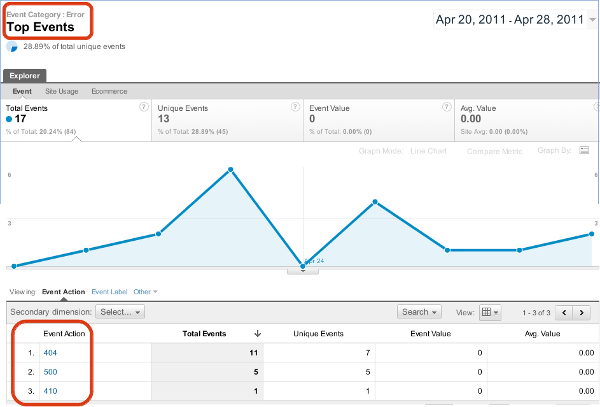
Task: Click the Apr 24 data point
Action: click(x=303, y=266)
